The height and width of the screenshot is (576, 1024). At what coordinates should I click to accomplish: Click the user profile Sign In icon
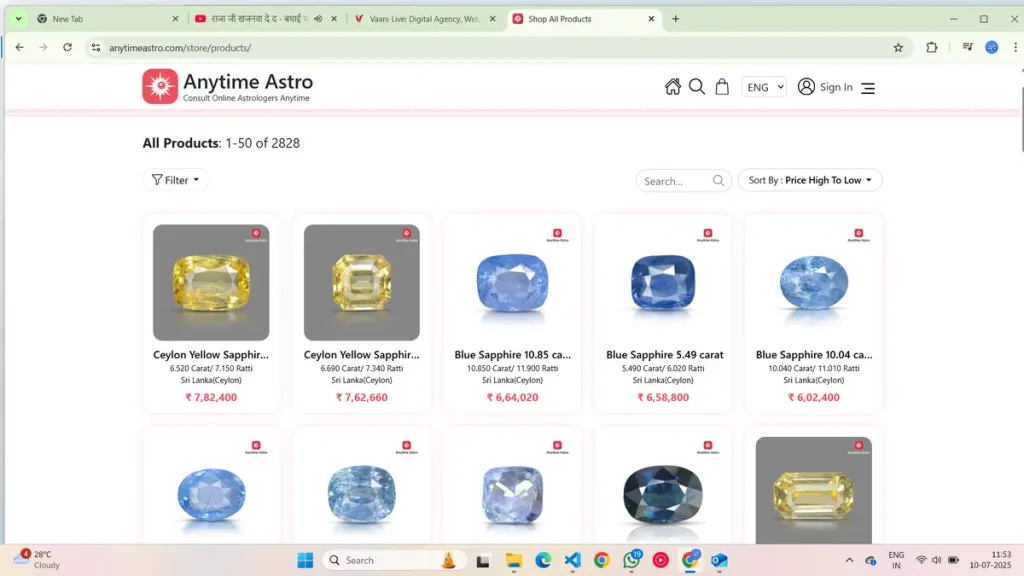806,87
